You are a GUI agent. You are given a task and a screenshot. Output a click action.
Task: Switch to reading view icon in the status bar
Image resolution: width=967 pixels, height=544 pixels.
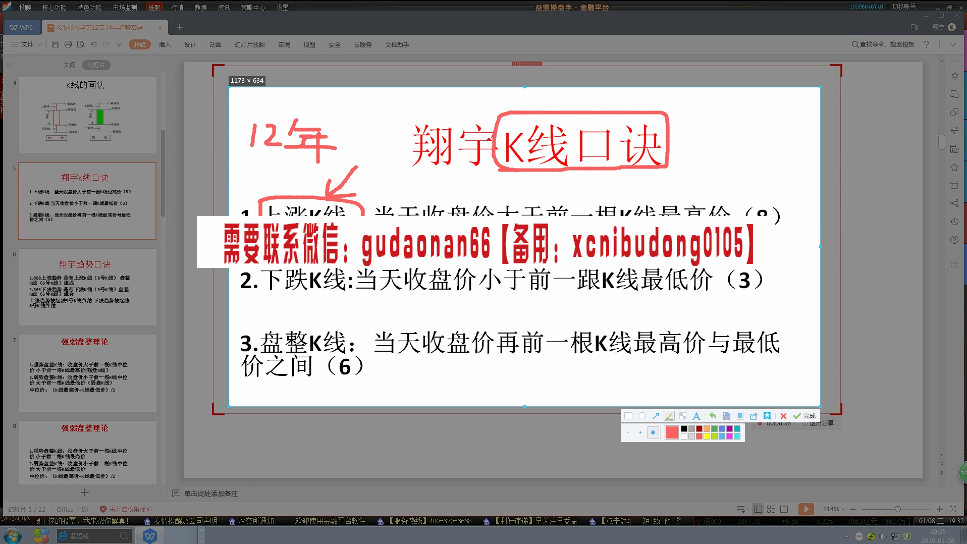(x=784, y=509)
